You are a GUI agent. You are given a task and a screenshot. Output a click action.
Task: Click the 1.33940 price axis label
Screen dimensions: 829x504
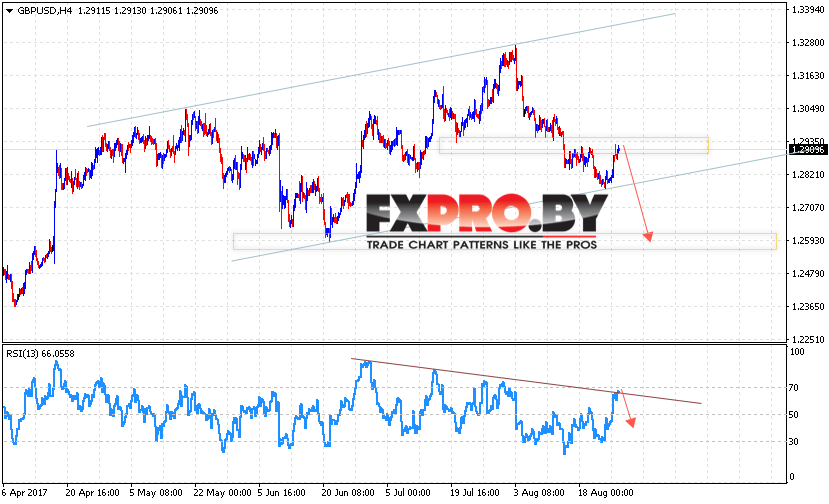(x=808, y=10)
